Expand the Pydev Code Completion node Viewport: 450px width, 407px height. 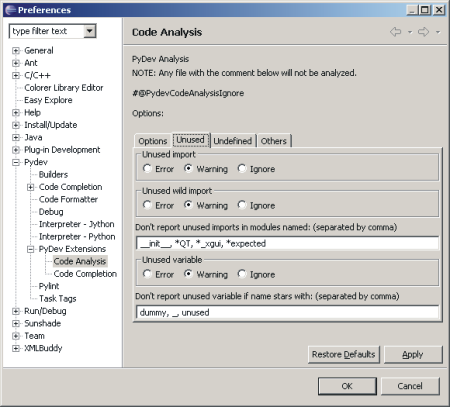pos(30,187)
